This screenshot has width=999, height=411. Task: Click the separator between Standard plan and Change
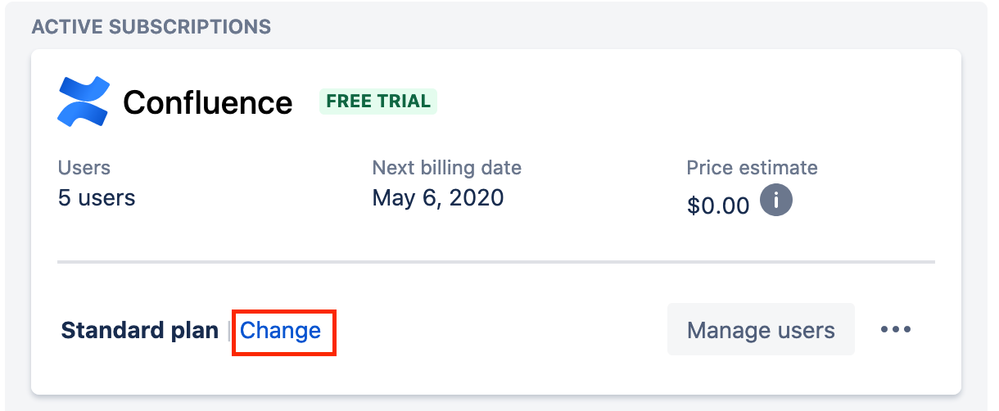[229, 330]
